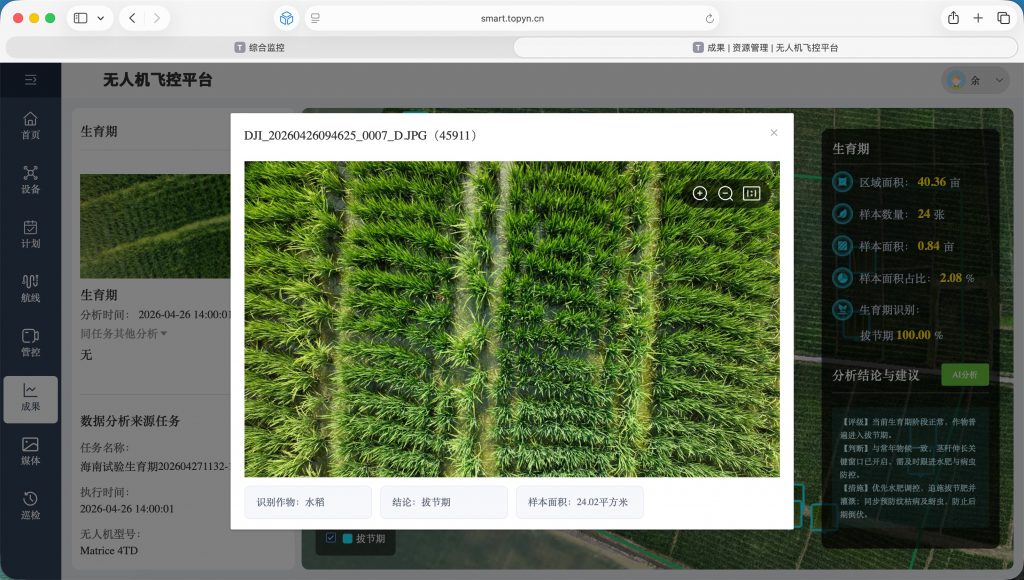Collapse the sidebar with the hamburger icon
This screenshot has width=1024, height=580.
31,80
